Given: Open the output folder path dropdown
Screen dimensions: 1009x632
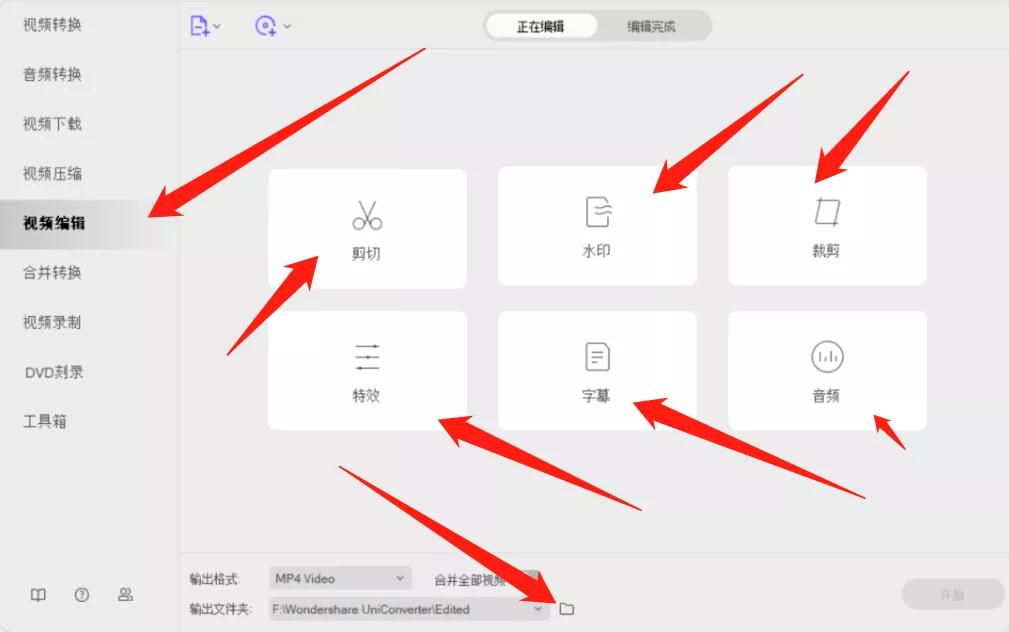Looking at the screenshot, I should [409, 609].
